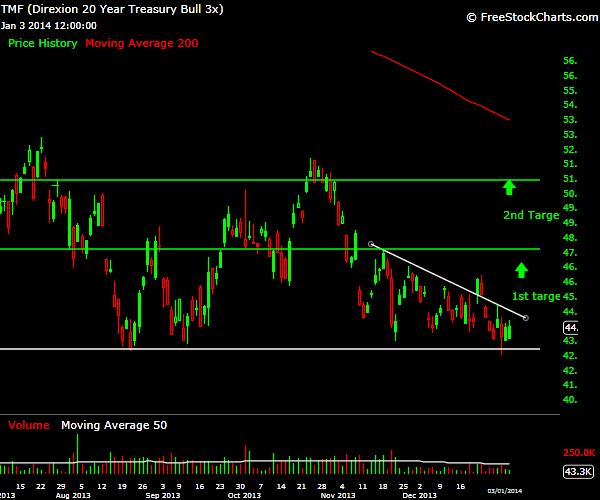Select the red 200 moving average line
This screenshot has width=600, height=500.
pyautogui.click(x=440, y=85)
